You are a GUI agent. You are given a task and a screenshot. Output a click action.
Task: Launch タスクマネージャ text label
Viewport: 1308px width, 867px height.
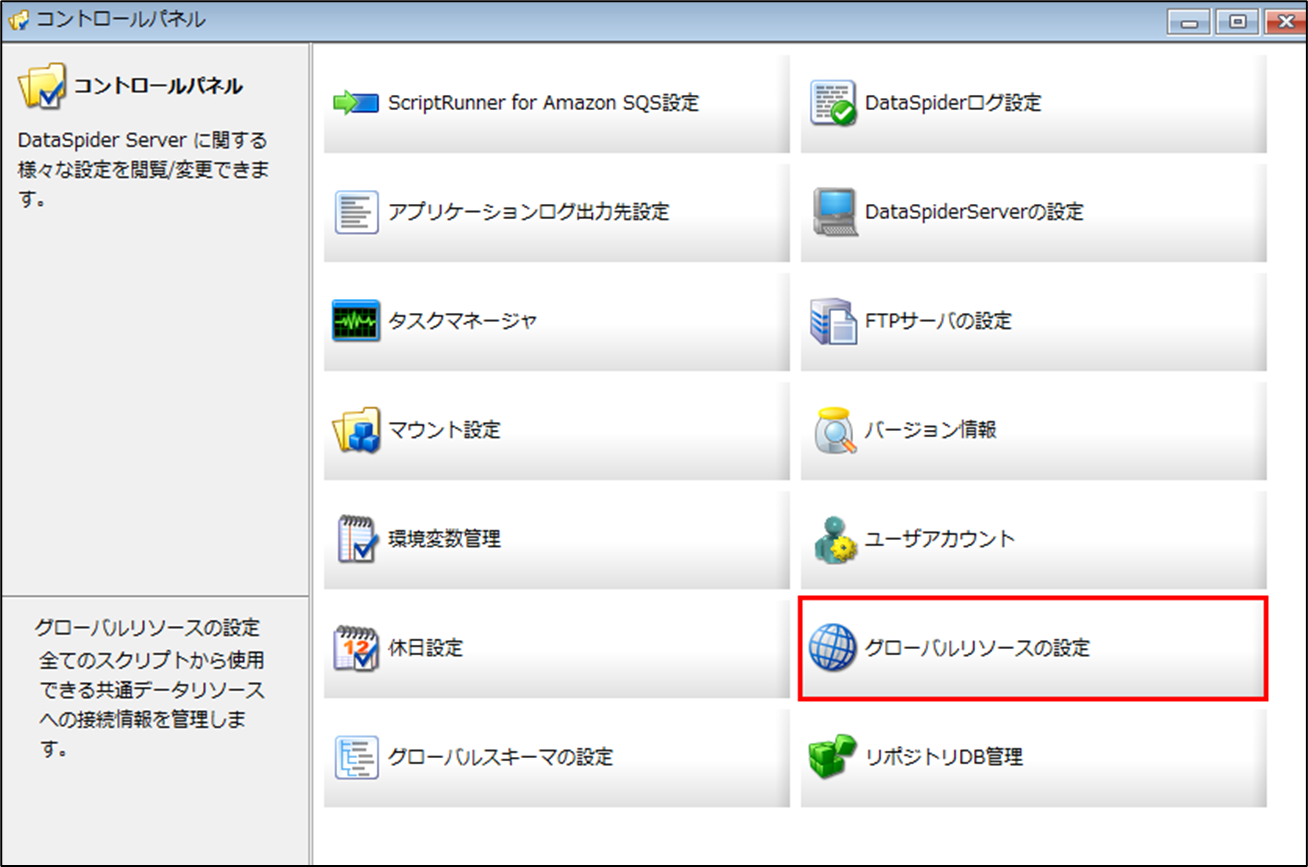point(463,321)
